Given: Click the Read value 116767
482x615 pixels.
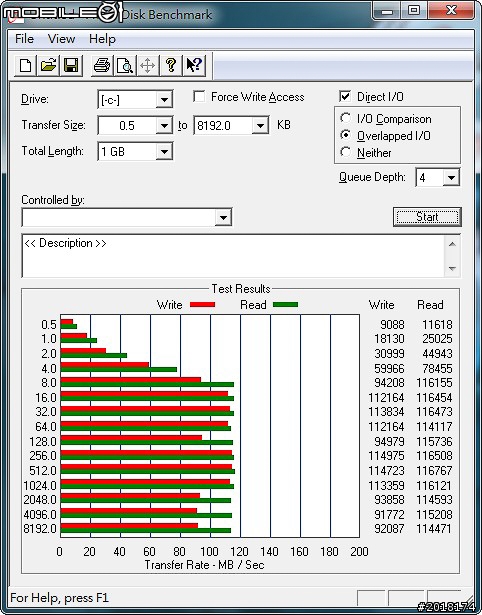Looking at the screenshot, I should (434, 470).
